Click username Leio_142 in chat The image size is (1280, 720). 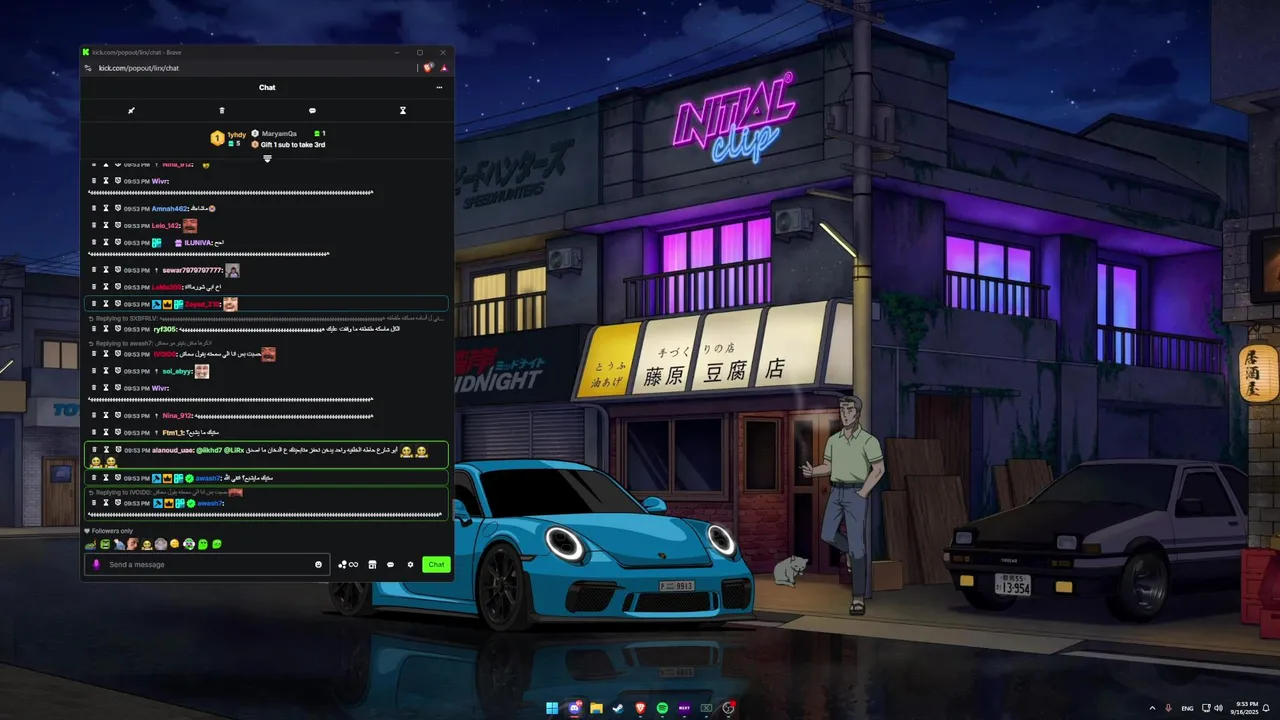coord(166,226)
